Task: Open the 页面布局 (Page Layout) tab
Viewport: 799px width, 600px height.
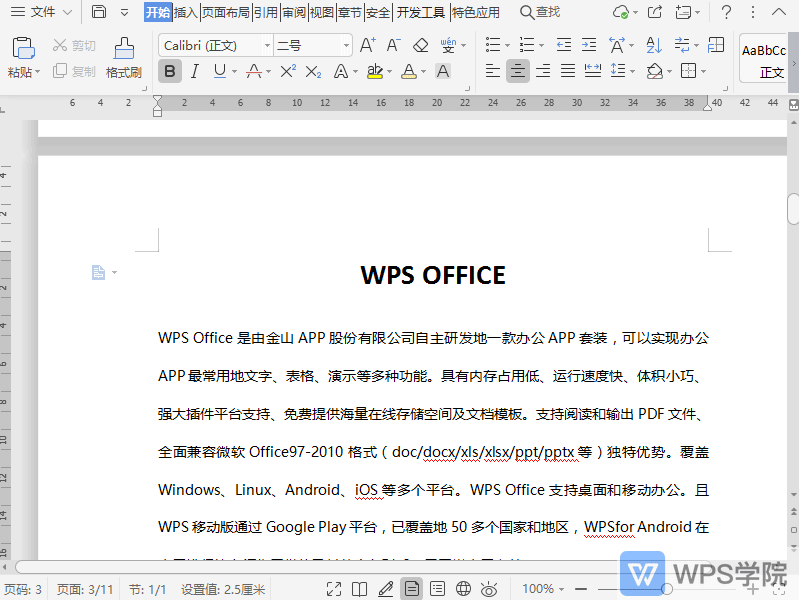Action: pyautogui.click(x=226, y=12)
